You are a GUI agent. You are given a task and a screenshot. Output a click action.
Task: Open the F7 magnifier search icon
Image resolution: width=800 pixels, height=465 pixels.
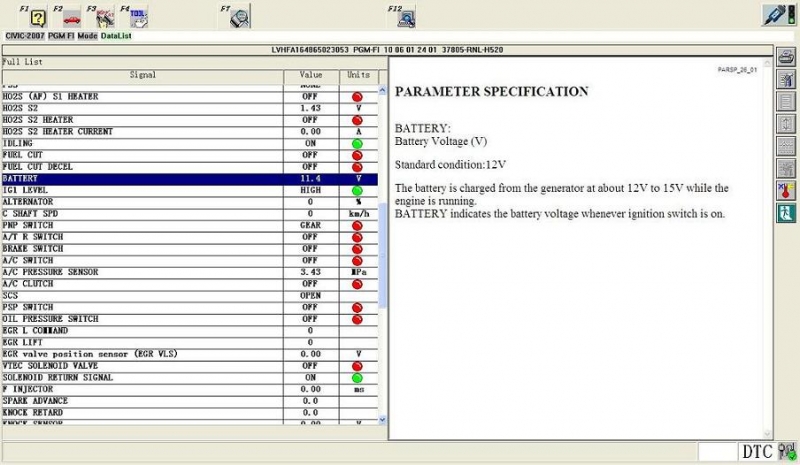239,18
